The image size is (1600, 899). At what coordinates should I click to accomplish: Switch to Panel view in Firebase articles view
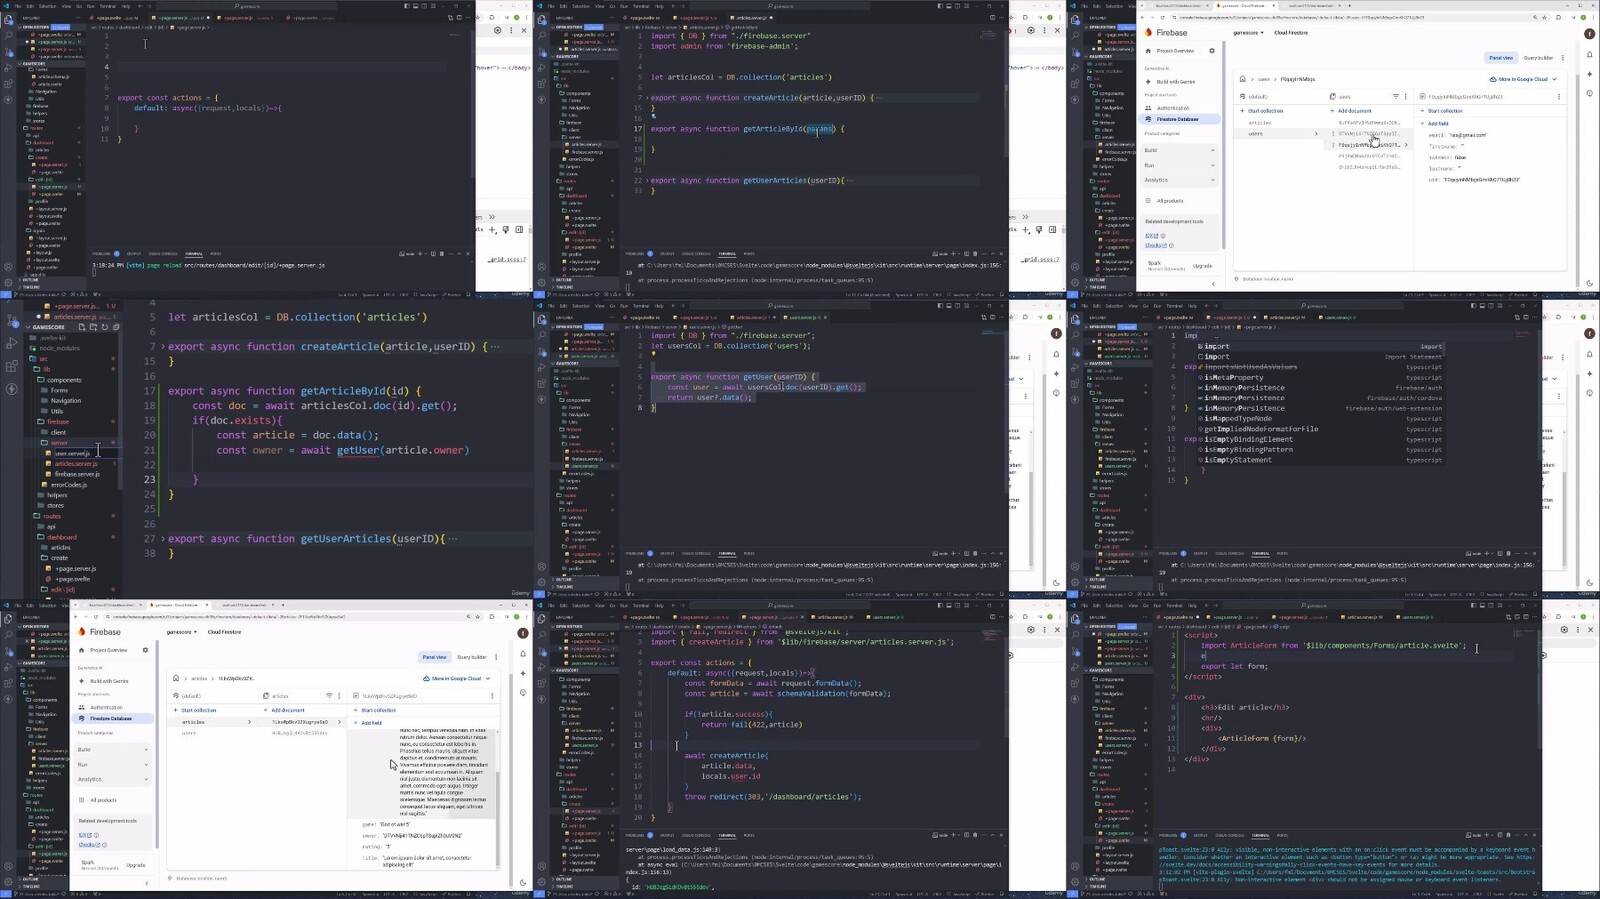click(x=434, y=657)
